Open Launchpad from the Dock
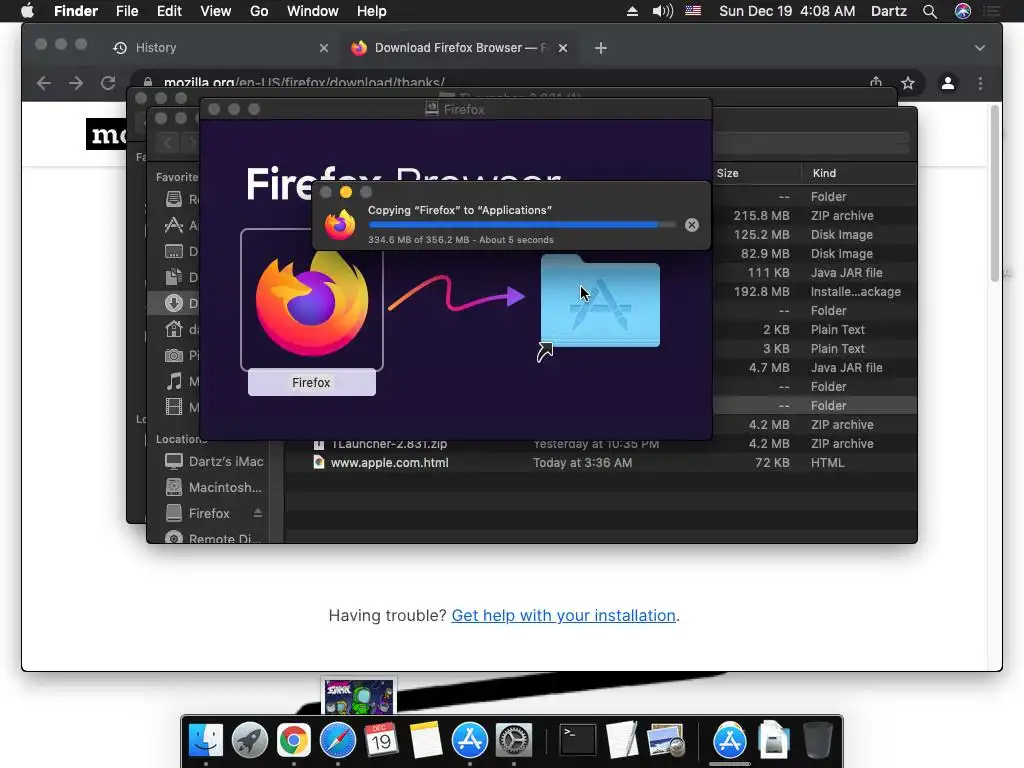The height and width of the screenshot is (768, 1024). 249,741
